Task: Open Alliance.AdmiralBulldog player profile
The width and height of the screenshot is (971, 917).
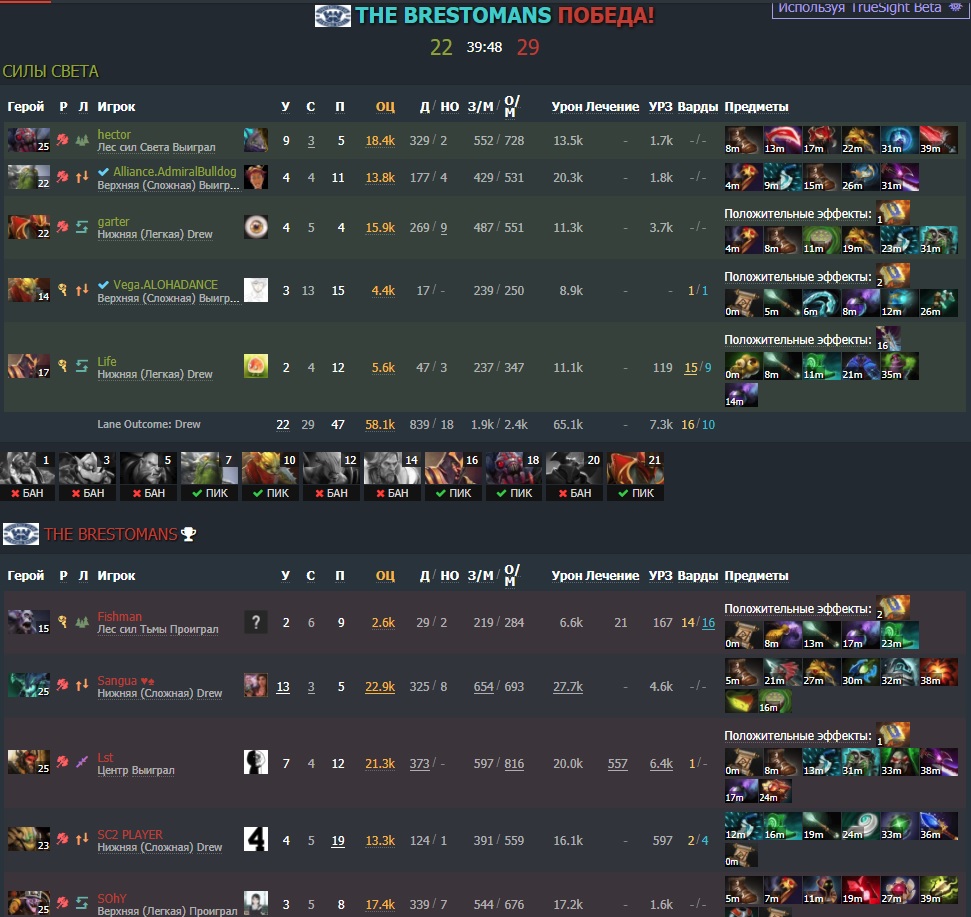Action: pos(175,172)
